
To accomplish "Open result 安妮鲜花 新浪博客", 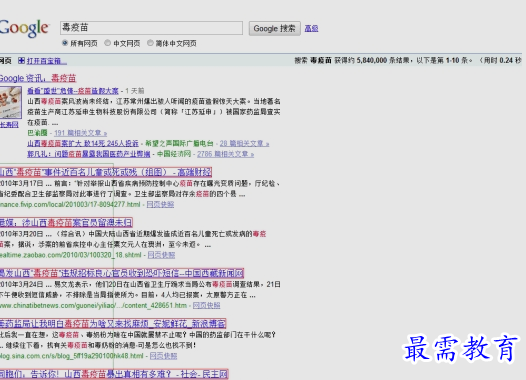I will pyautogui.click(x=113, y=324).
